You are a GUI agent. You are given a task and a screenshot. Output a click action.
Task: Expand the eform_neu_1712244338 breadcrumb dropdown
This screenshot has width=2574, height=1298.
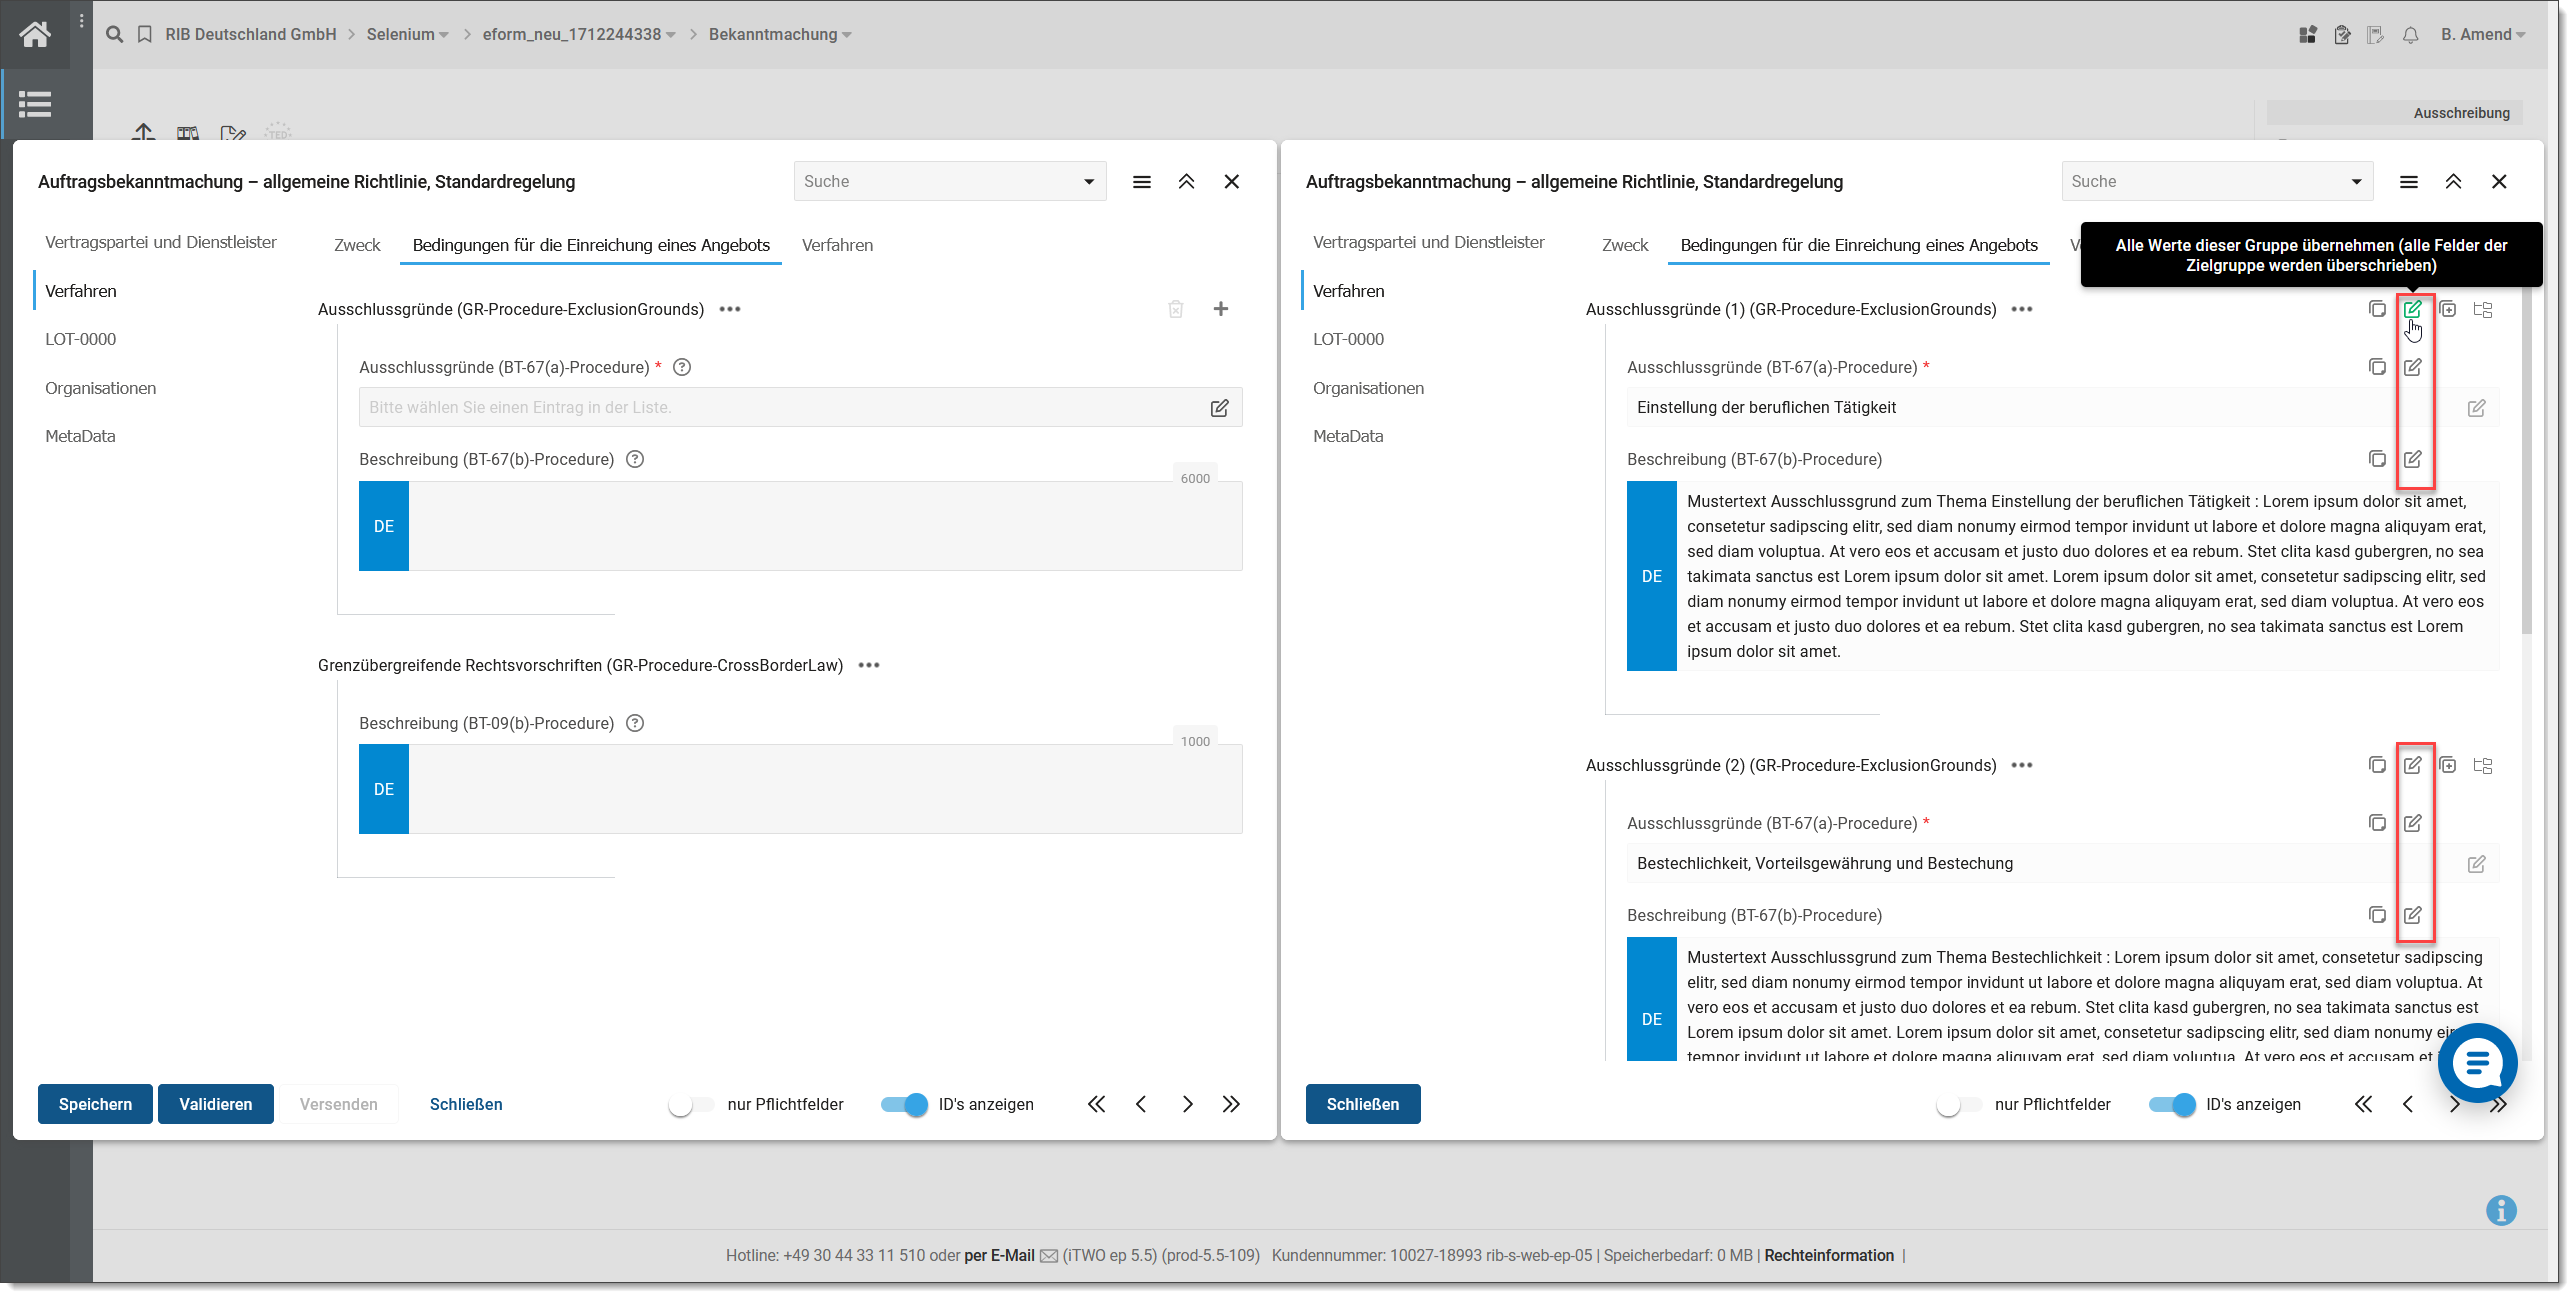tap(670, 35)
